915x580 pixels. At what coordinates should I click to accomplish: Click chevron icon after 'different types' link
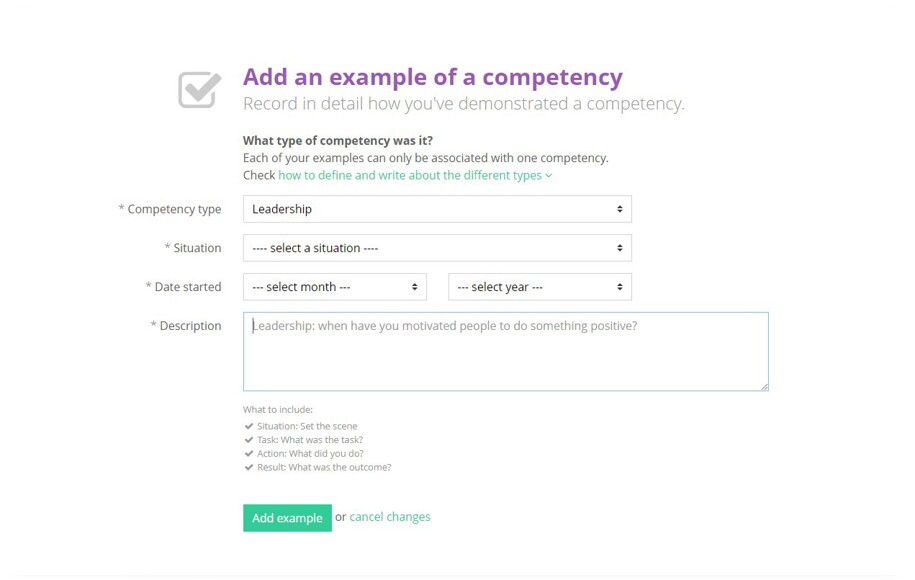click(x=549, y=176)
